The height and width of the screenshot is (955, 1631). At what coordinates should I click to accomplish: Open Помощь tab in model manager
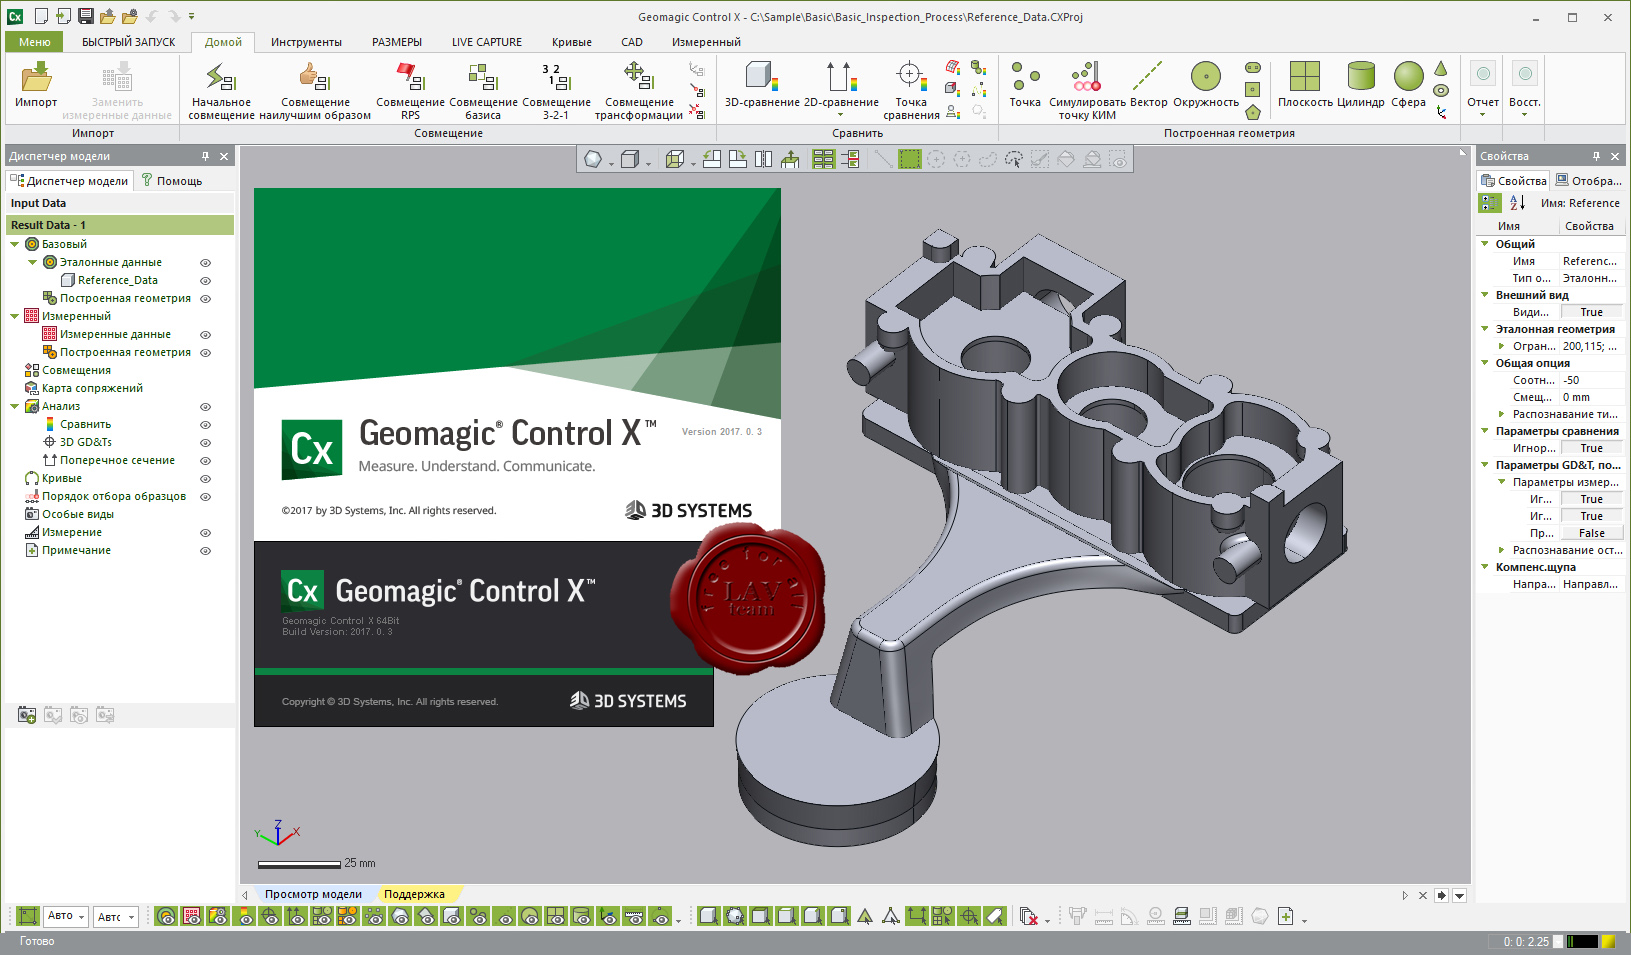tap(172, 181)
